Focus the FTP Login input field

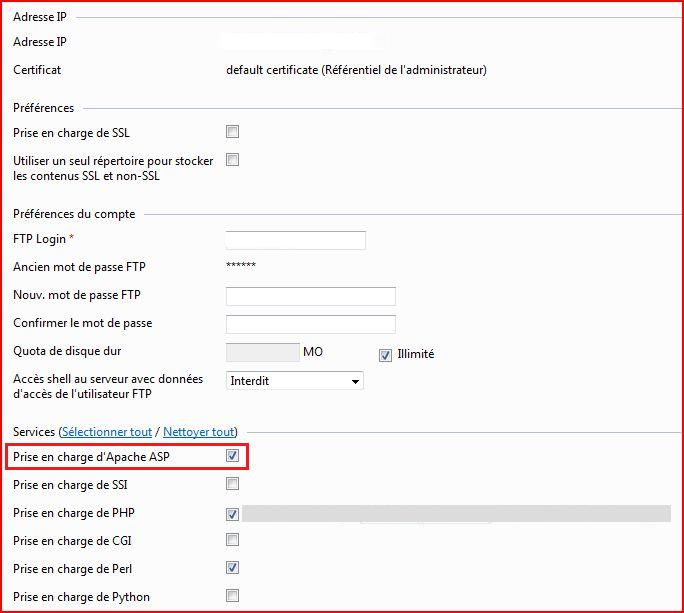[296, 240]
